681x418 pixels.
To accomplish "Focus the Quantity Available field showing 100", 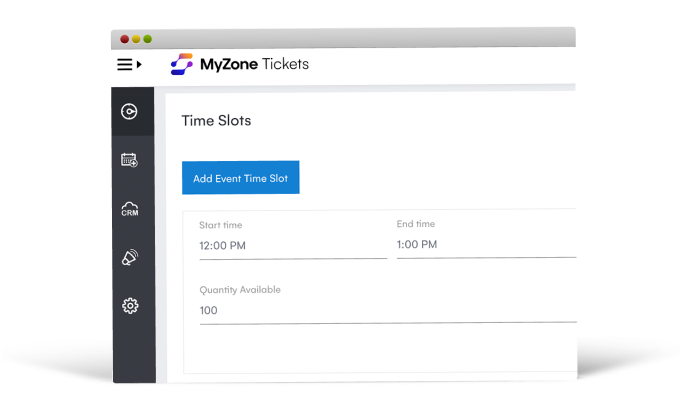I will point(388,311).
